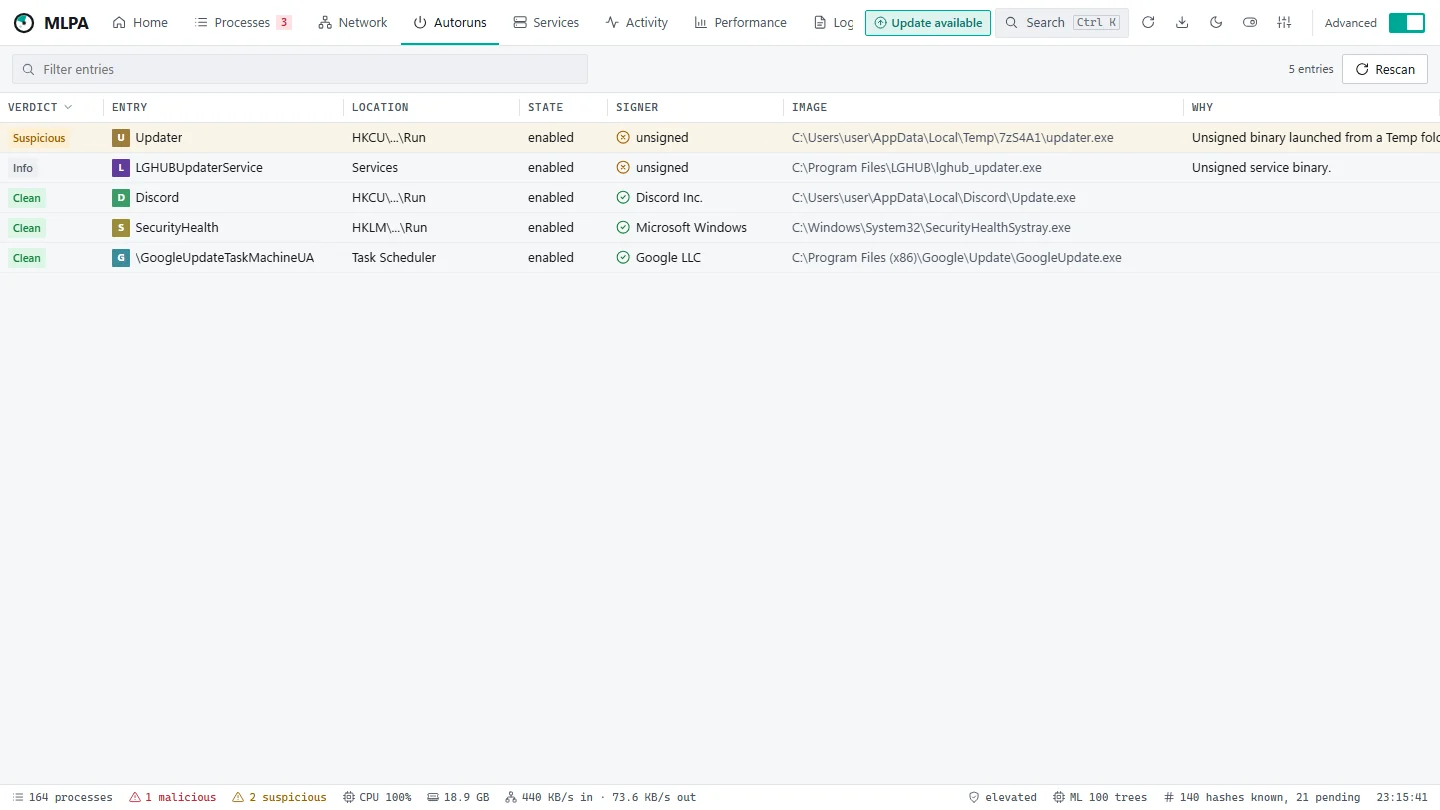The width and height of the screenshot is (1440, 810).
Task: Click the toggle-pill icon in toolbar
Action: pos(1250,22)
